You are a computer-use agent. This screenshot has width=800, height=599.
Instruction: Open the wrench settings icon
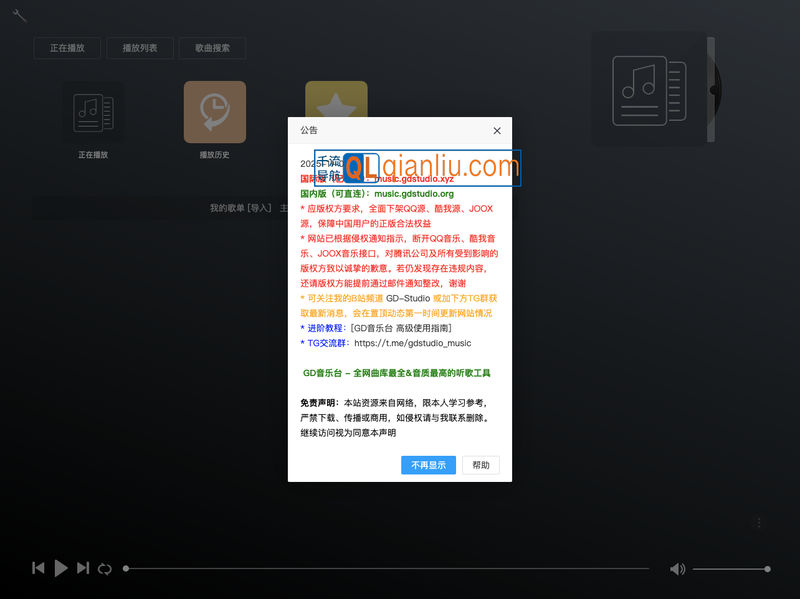pos(18,14)
